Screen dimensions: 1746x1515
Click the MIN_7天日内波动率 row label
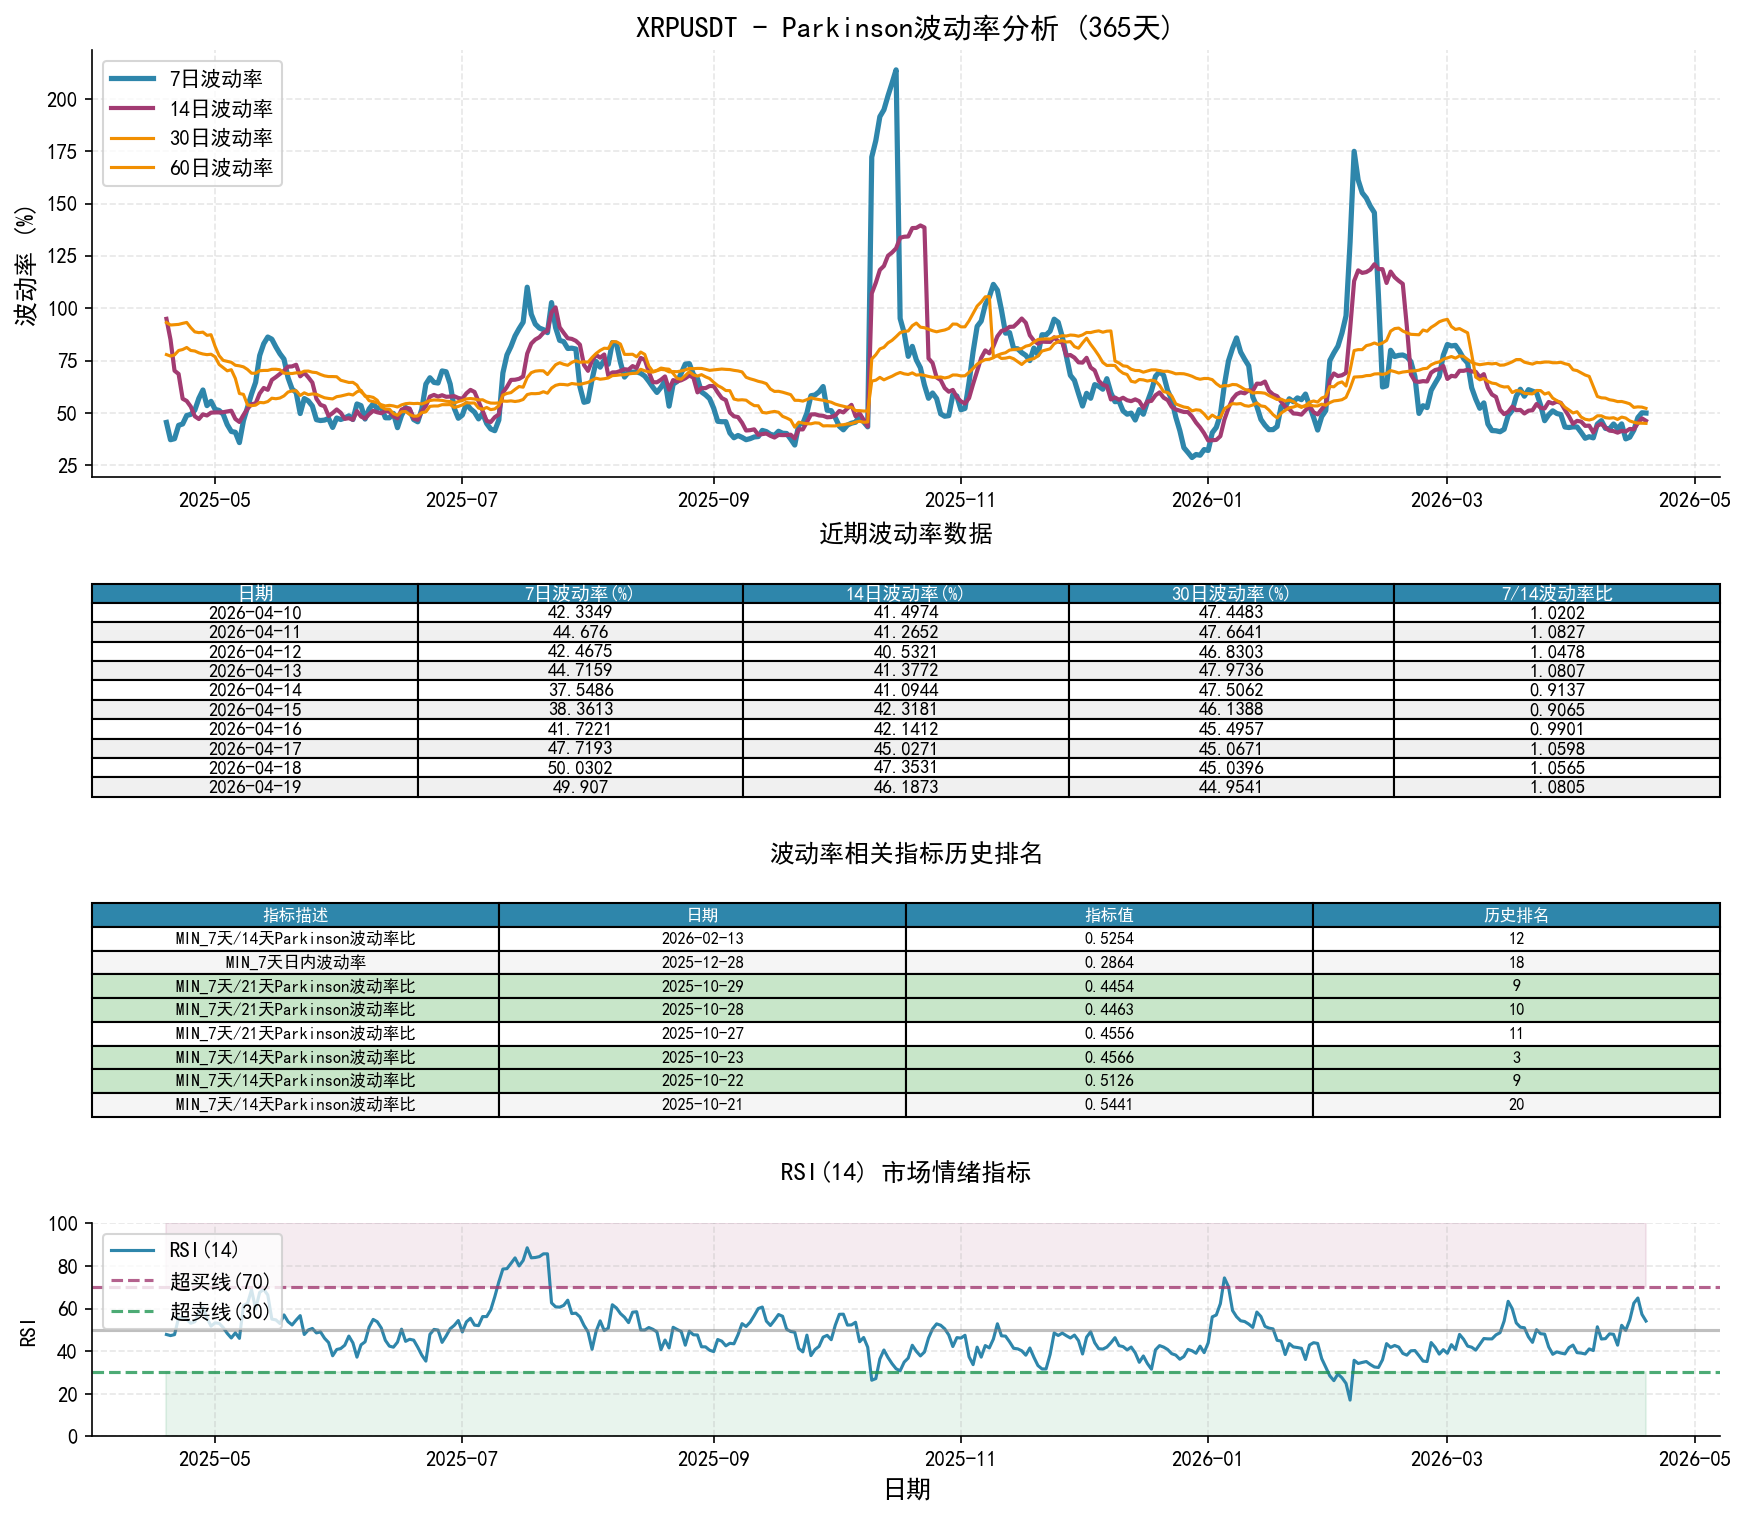295,963
